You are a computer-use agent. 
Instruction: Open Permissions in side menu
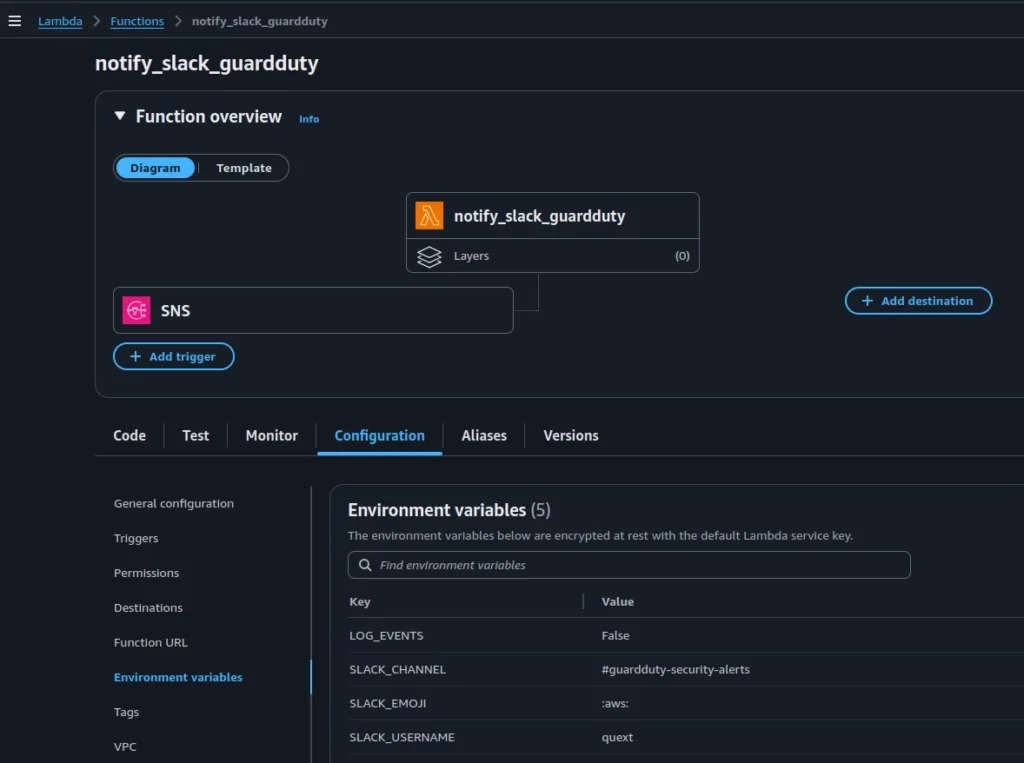pos(146,573)
